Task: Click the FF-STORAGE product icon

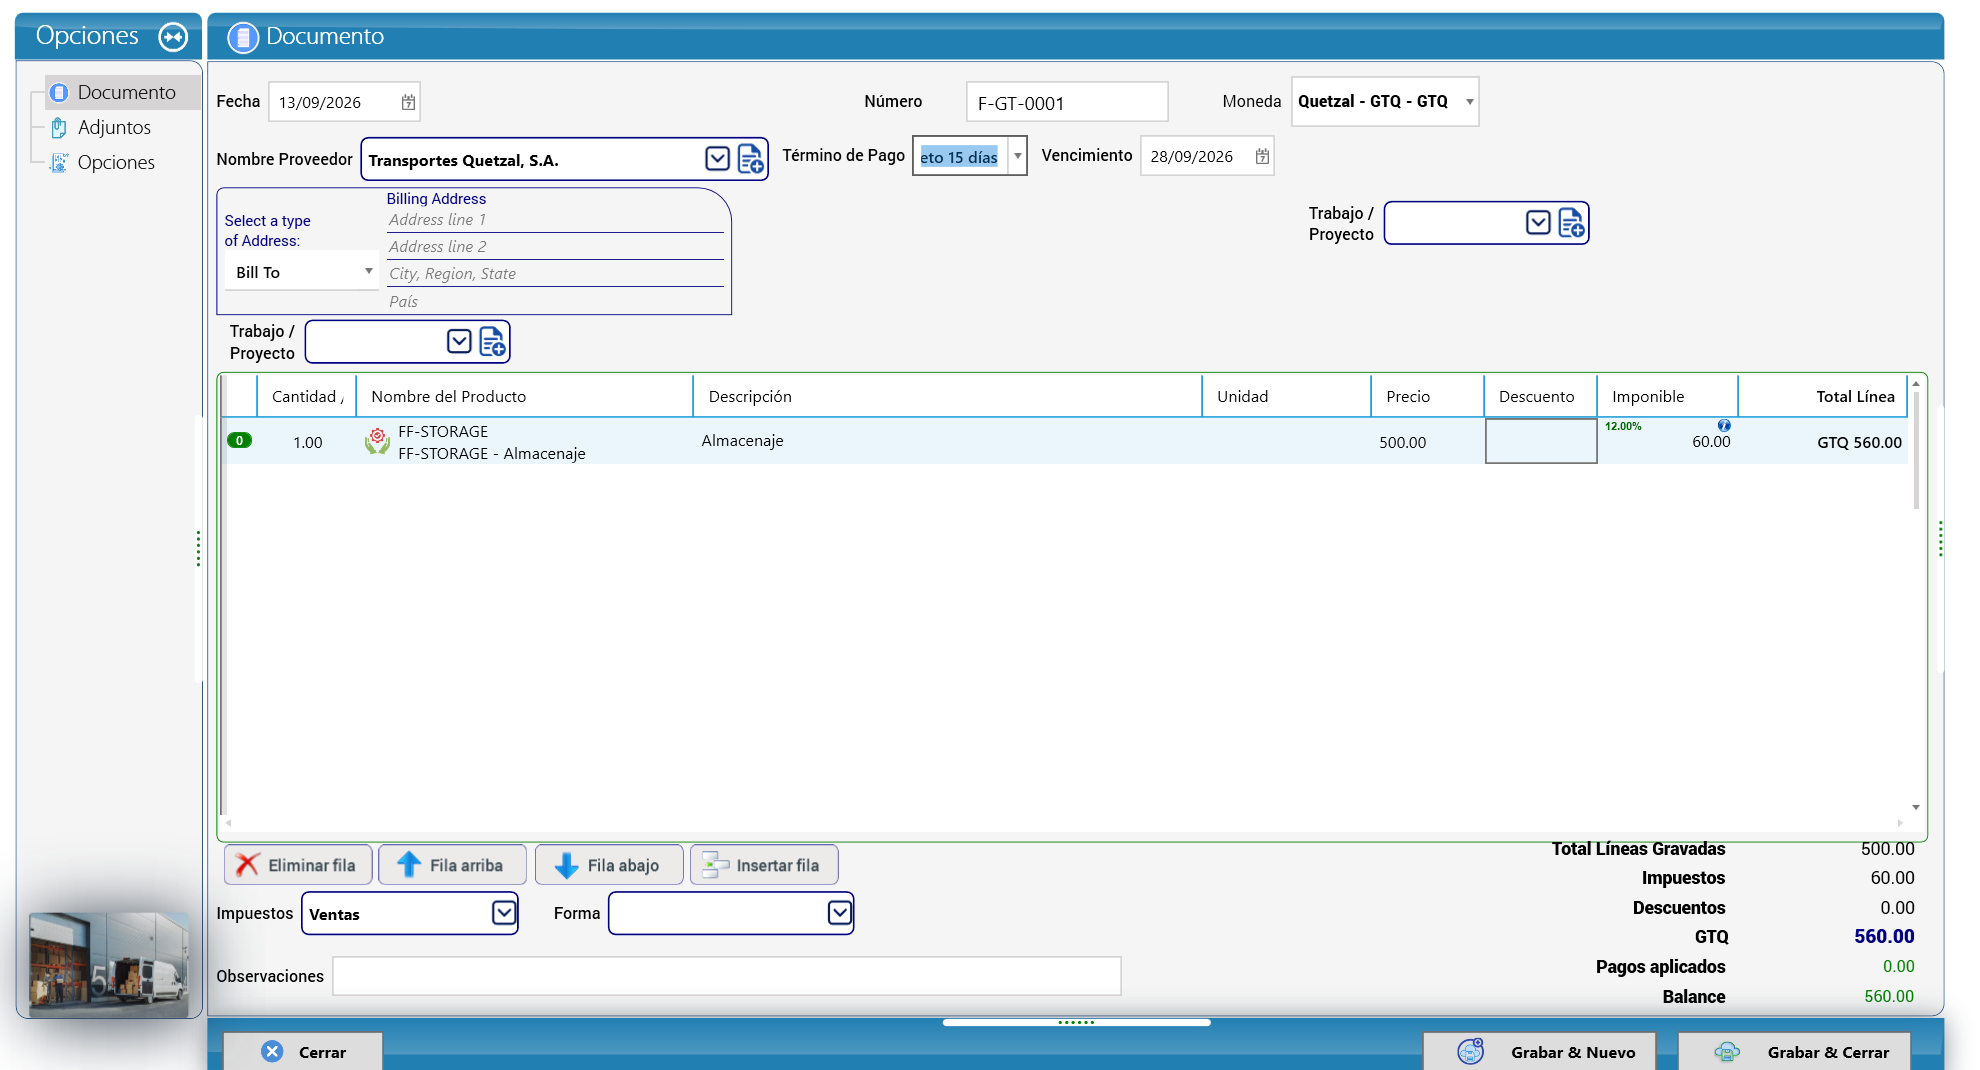Action: tap(377, 441)
